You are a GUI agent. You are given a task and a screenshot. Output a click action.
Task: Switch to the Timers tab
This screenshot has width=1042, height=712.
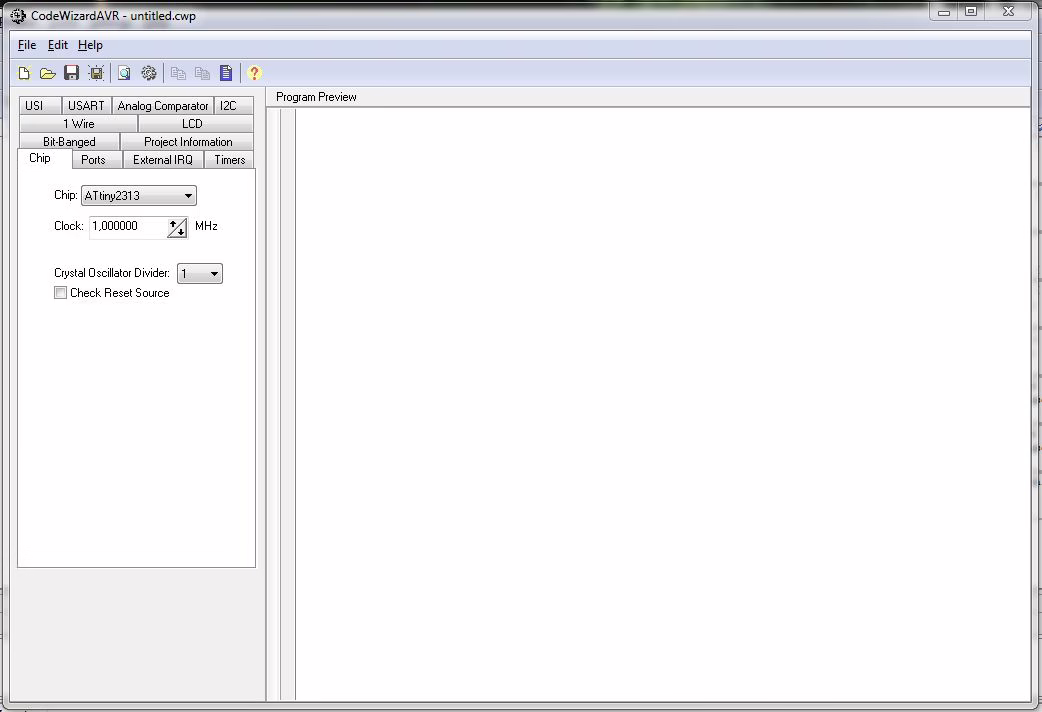click(x=229, y=160)
